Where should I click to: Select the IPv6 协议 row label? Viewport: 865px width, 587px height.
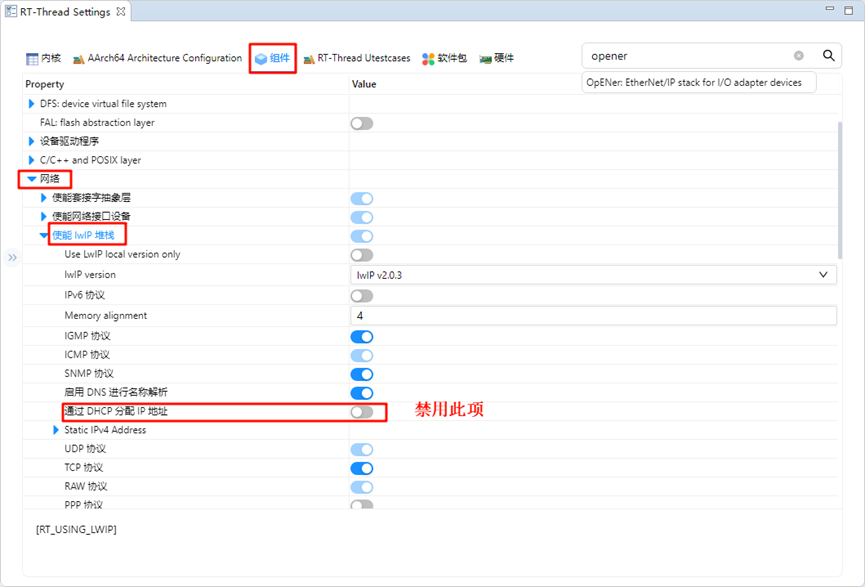point(84,295)
